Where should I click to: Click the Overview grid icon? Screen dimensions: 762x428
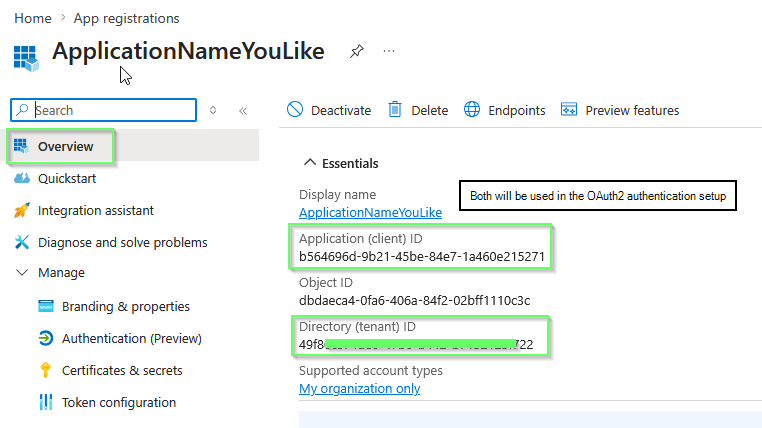pyautogui.click(x=21, y=146)
